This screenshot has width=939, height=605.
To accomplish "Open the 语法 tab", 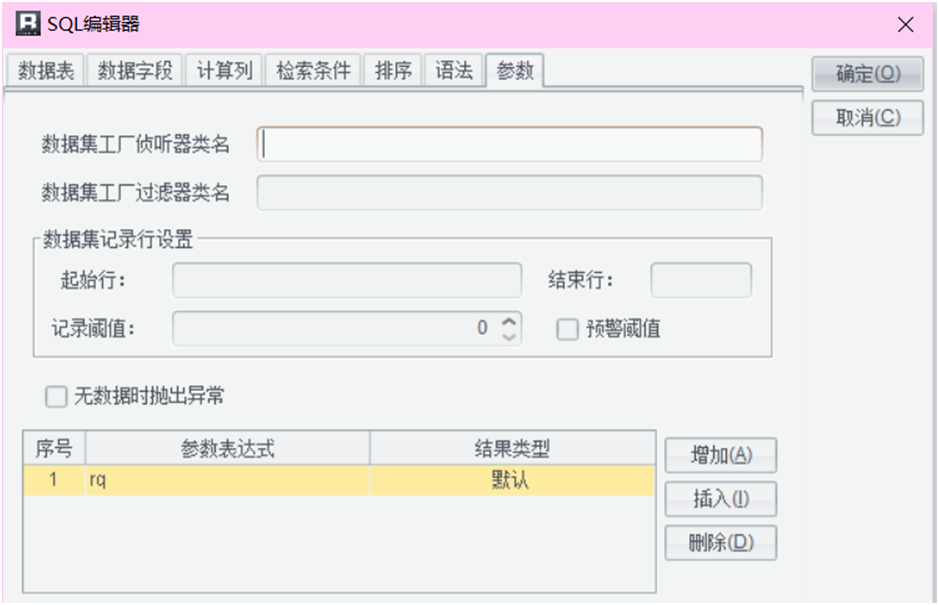I will (454, 72).
